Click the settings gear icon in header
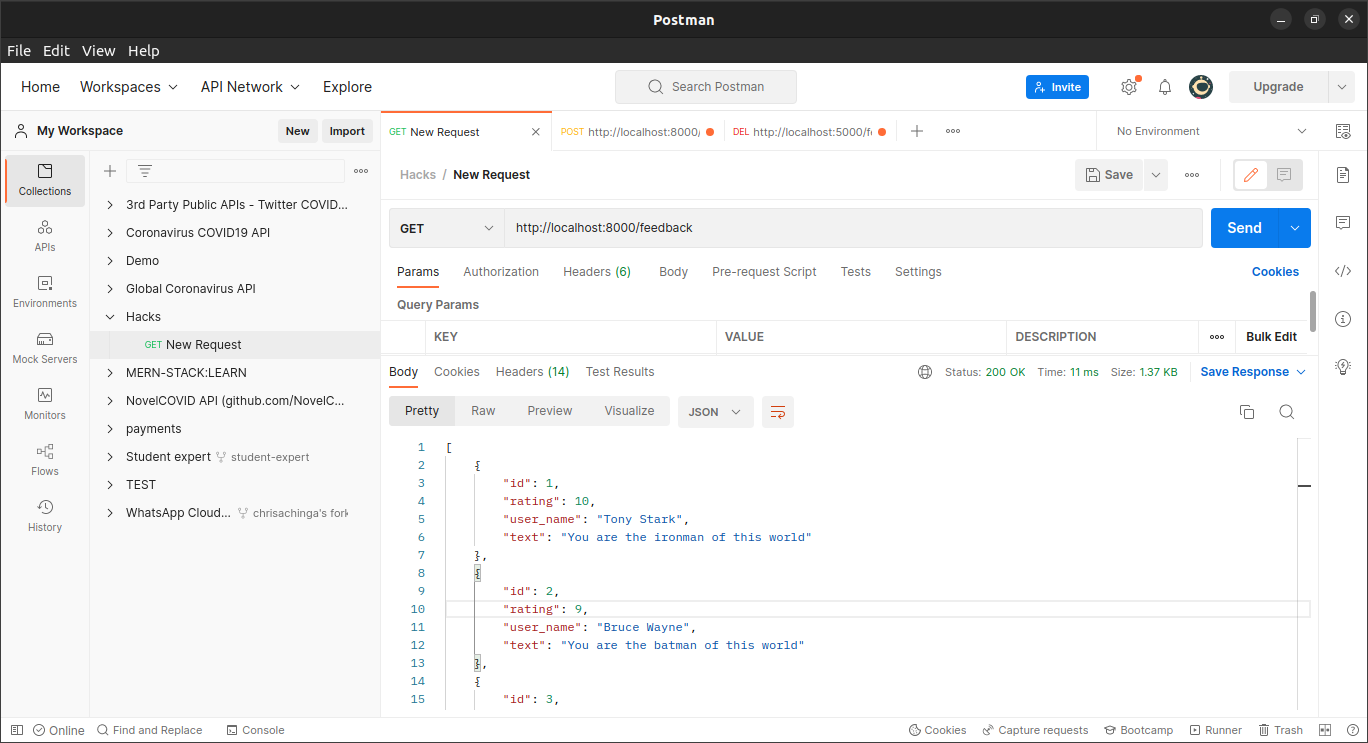The width and height of the screenshot is (1368, 743). coord(1129,87)
